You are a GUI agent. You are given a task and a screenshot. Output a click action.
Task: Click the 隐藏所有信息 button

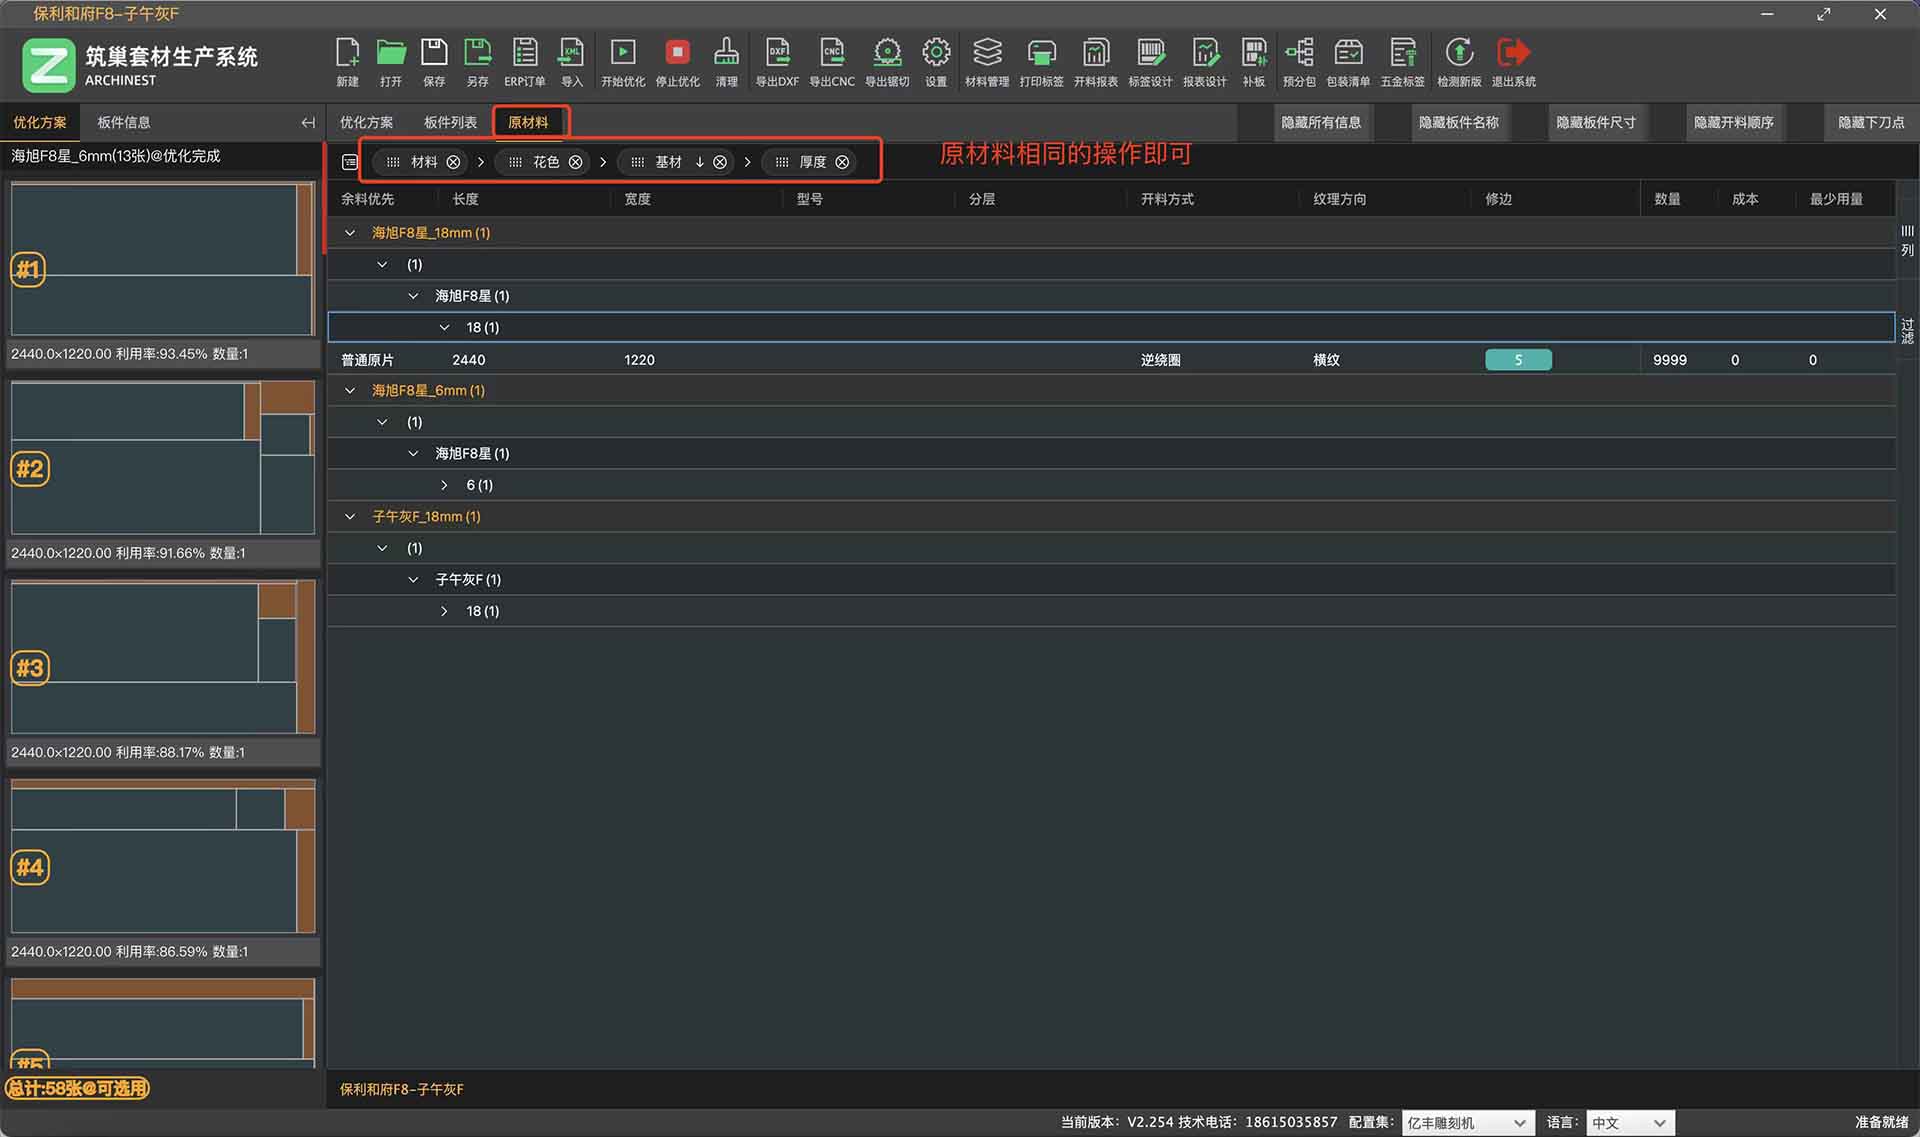pyautogui.click(x=1320, y=122)
